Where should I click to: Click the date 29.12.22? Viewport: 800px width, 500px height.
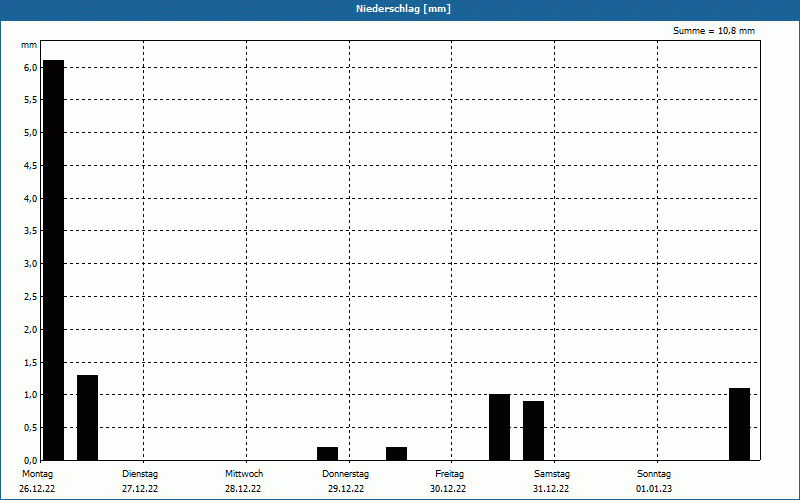pos(346,489)
